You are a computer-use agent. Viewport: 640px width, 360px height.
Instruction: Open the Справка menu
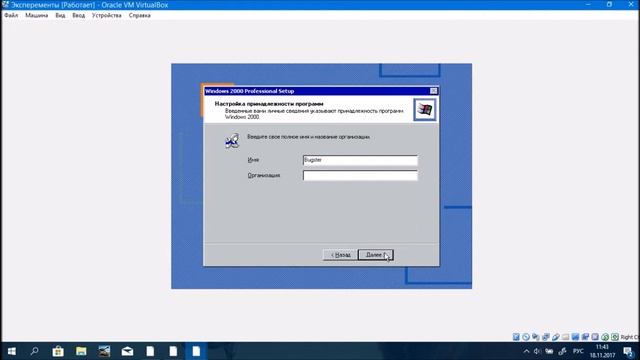[140, 15]
